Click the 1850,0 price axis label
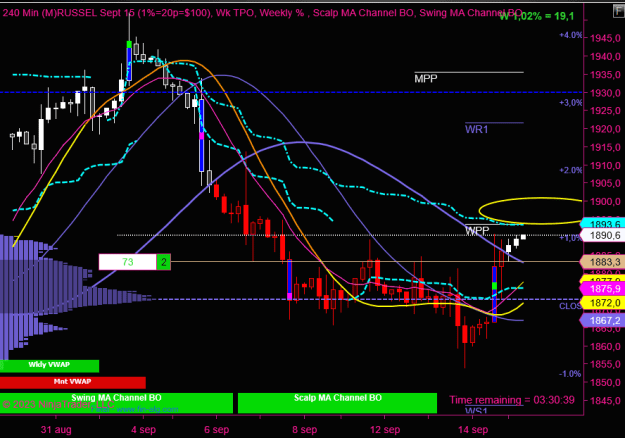 click(x=605, y=383)
